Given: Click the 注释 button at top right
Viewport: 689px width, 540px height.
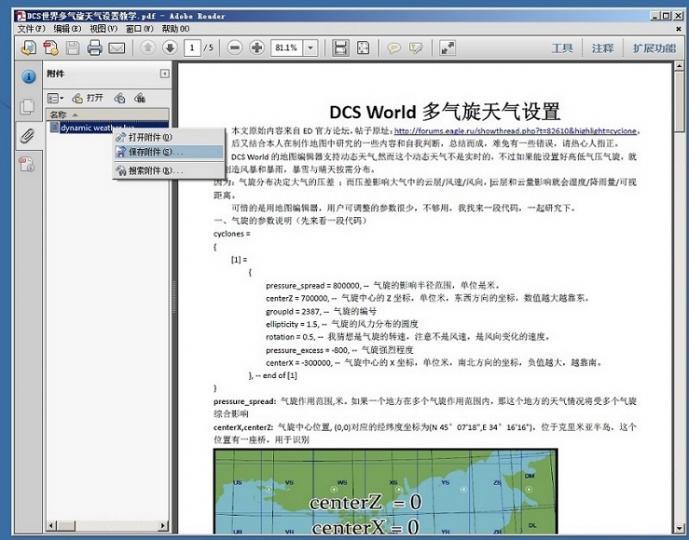Looking at the screenshot, I should (602, 48).
